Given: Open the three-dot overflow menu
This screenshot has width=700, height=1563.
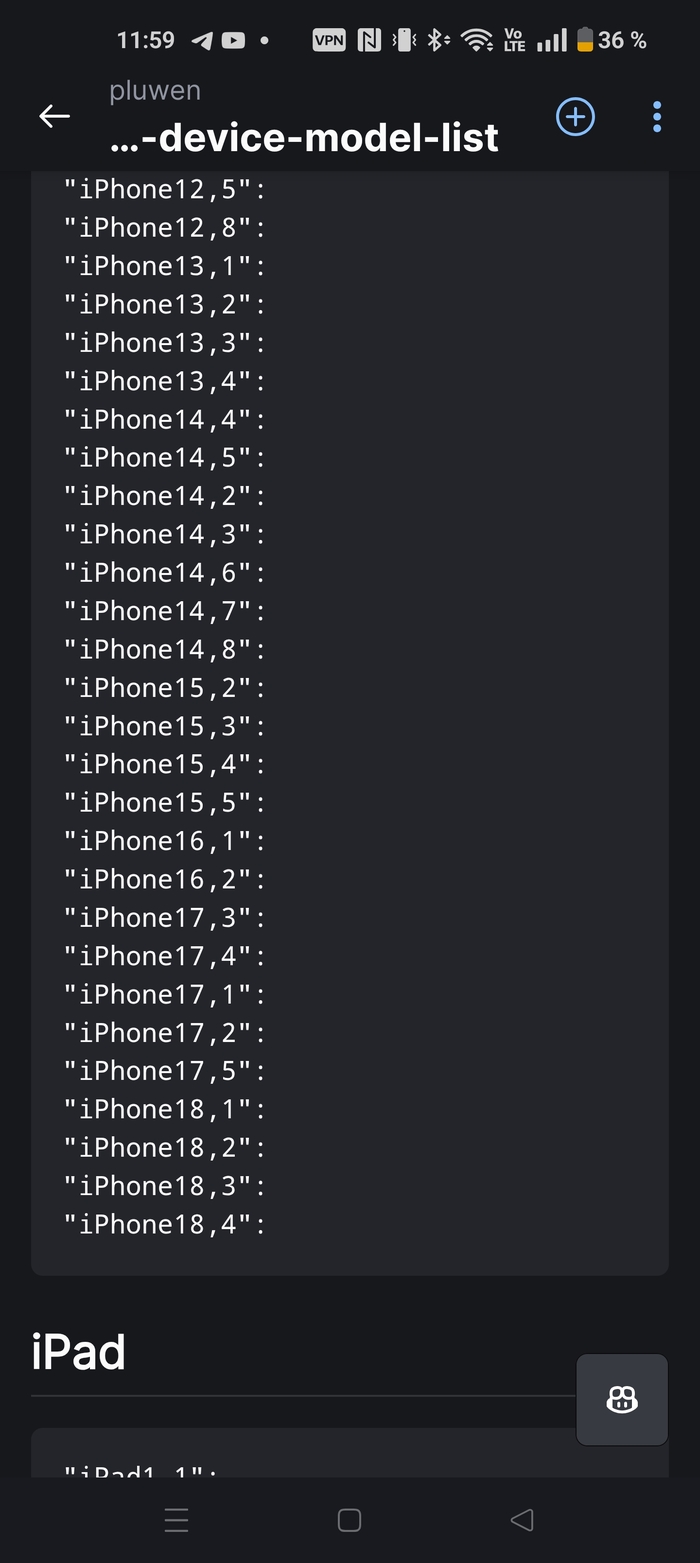Looking at the screenshot, I should pyautogui.click(x=657, y=117).
